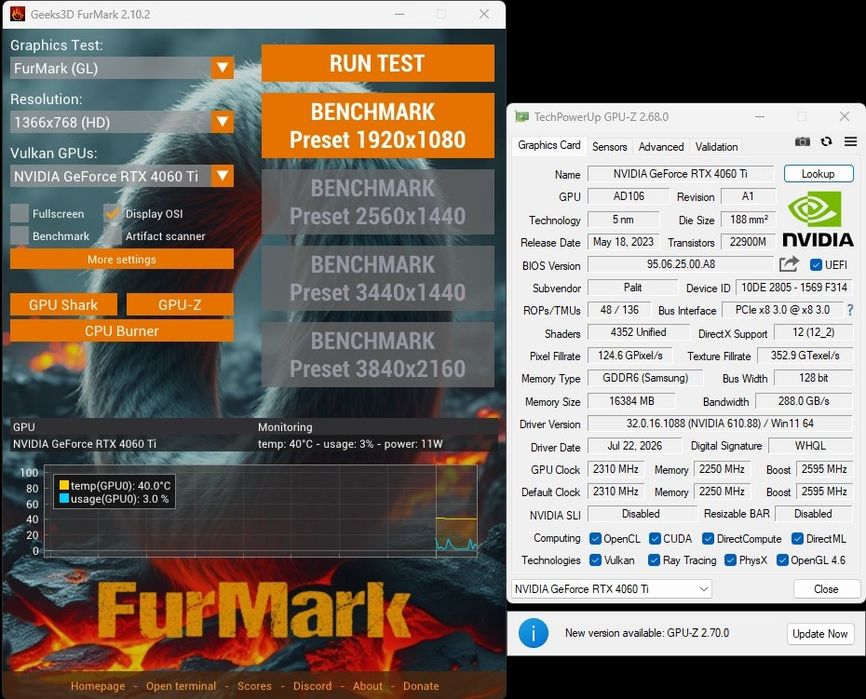This screenshot has width=866, height=699.
Task: Open the Vulkan GPUs dropdown arrow
Action: click(223, 176)
